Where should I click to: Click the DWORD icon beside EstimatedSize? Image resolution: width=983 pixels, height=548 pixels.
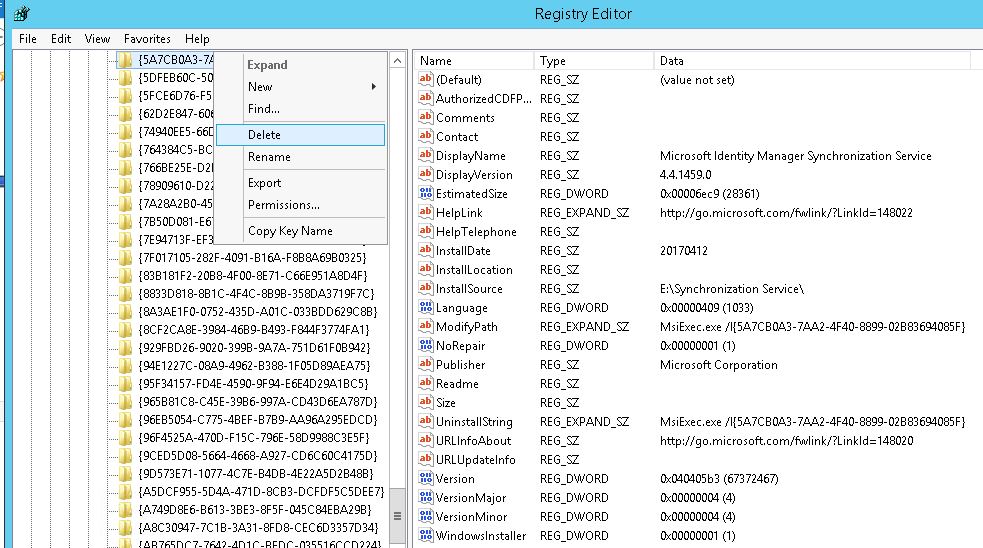426,193
